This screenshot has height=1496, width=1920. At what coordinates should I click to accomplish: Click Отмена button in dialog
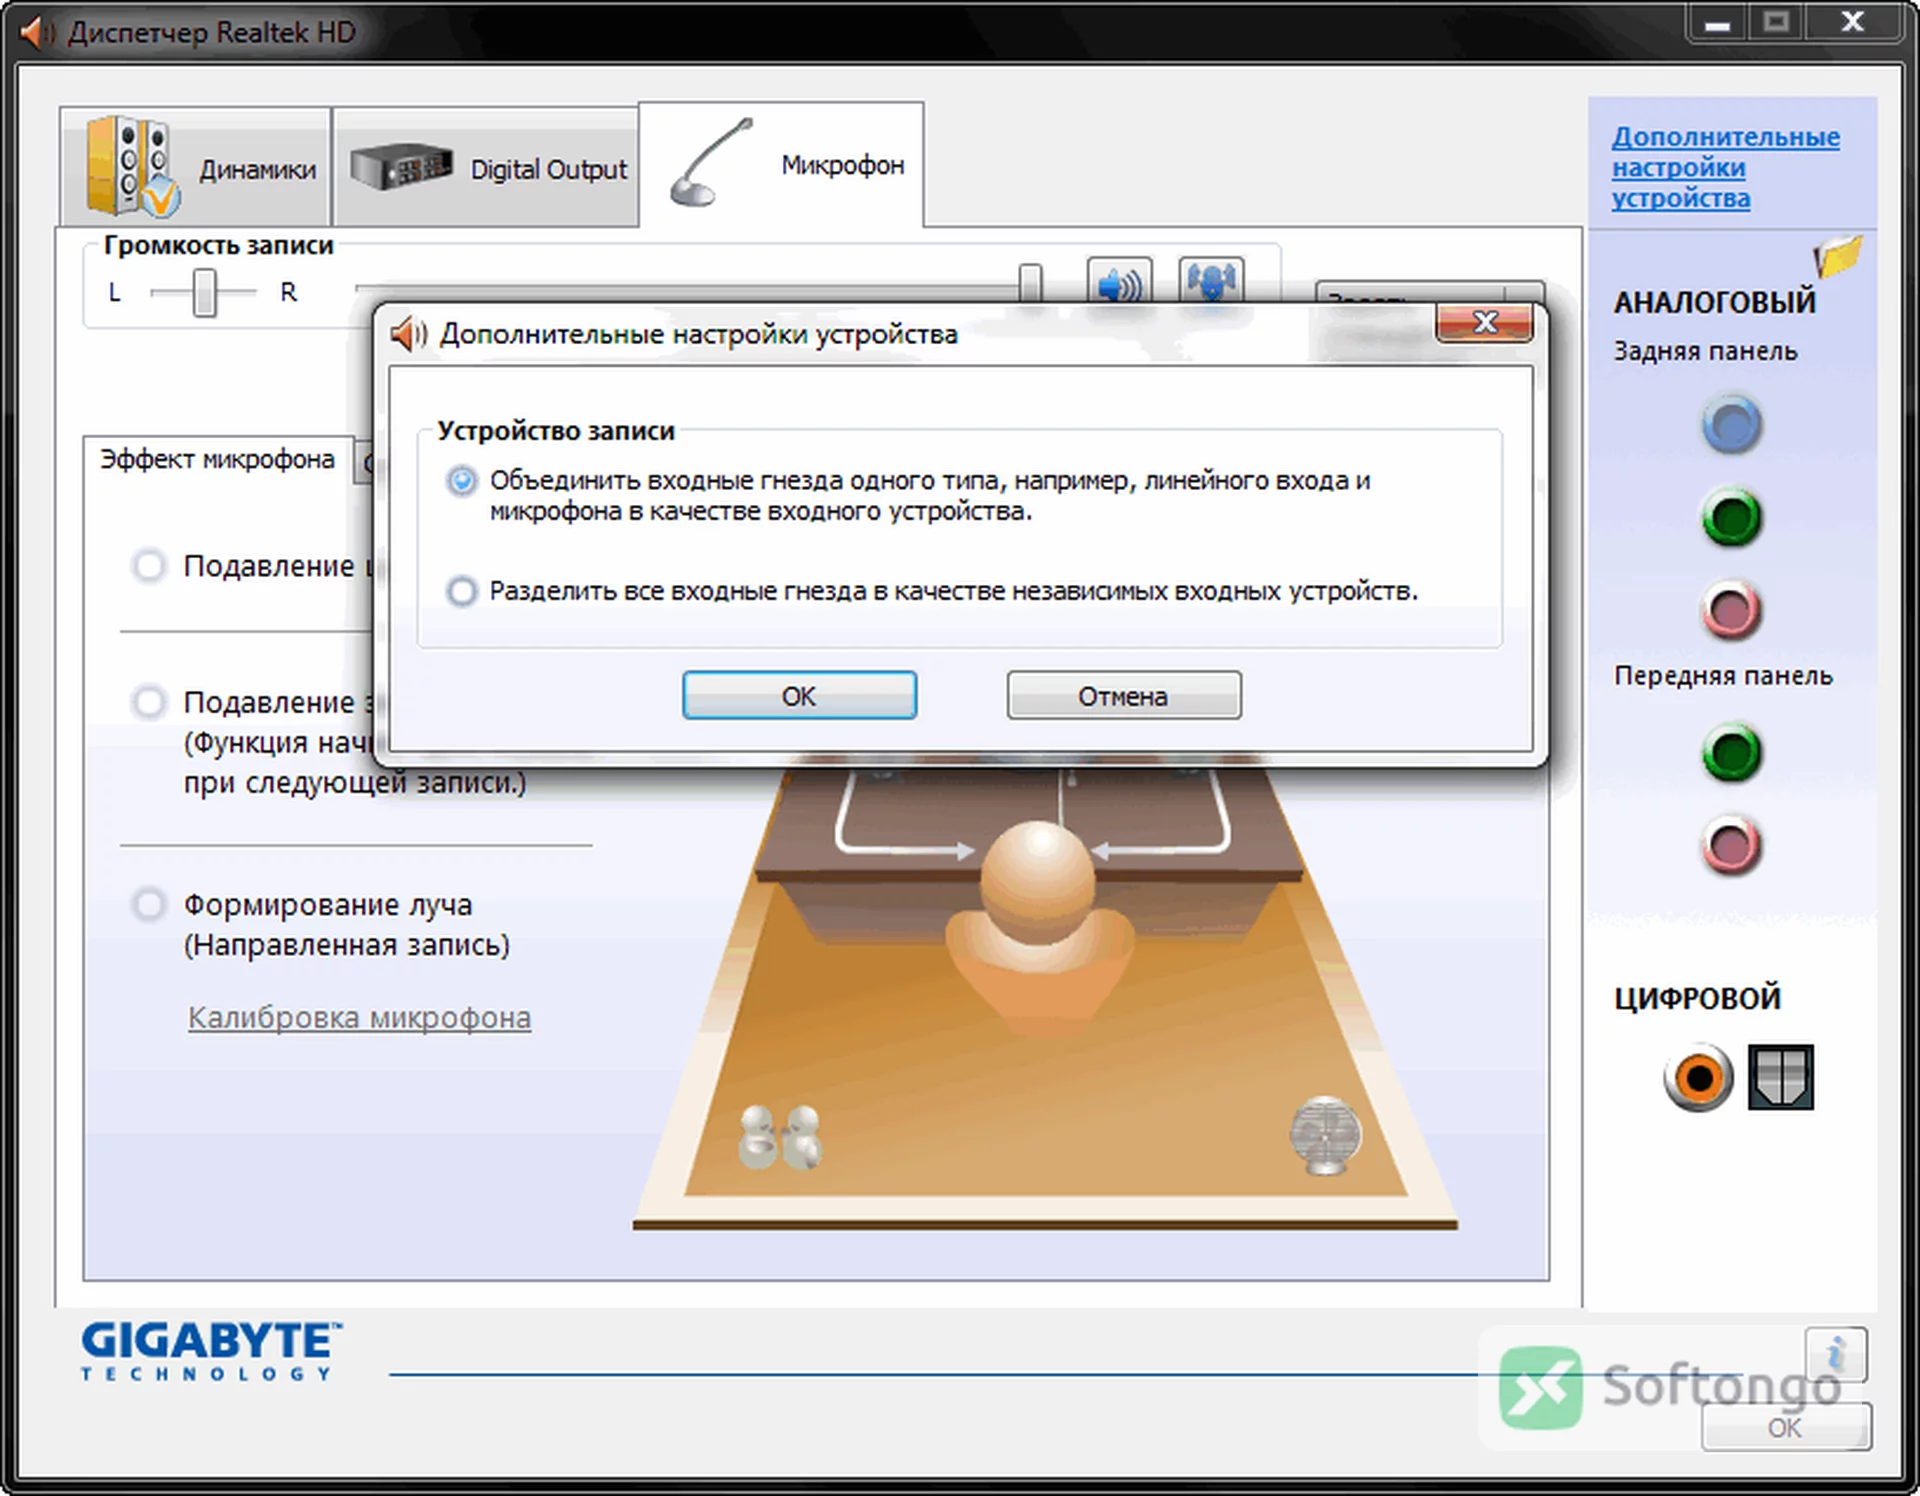click(x=1124, y=695)
